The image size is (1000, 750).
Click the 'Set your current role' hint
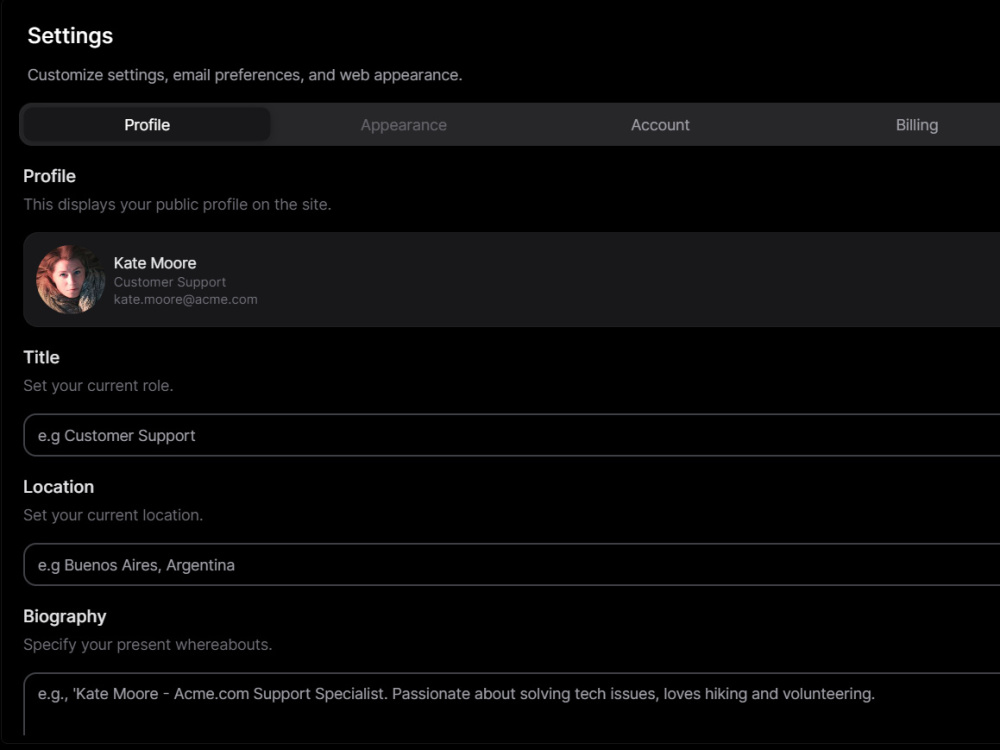(98, 385)
